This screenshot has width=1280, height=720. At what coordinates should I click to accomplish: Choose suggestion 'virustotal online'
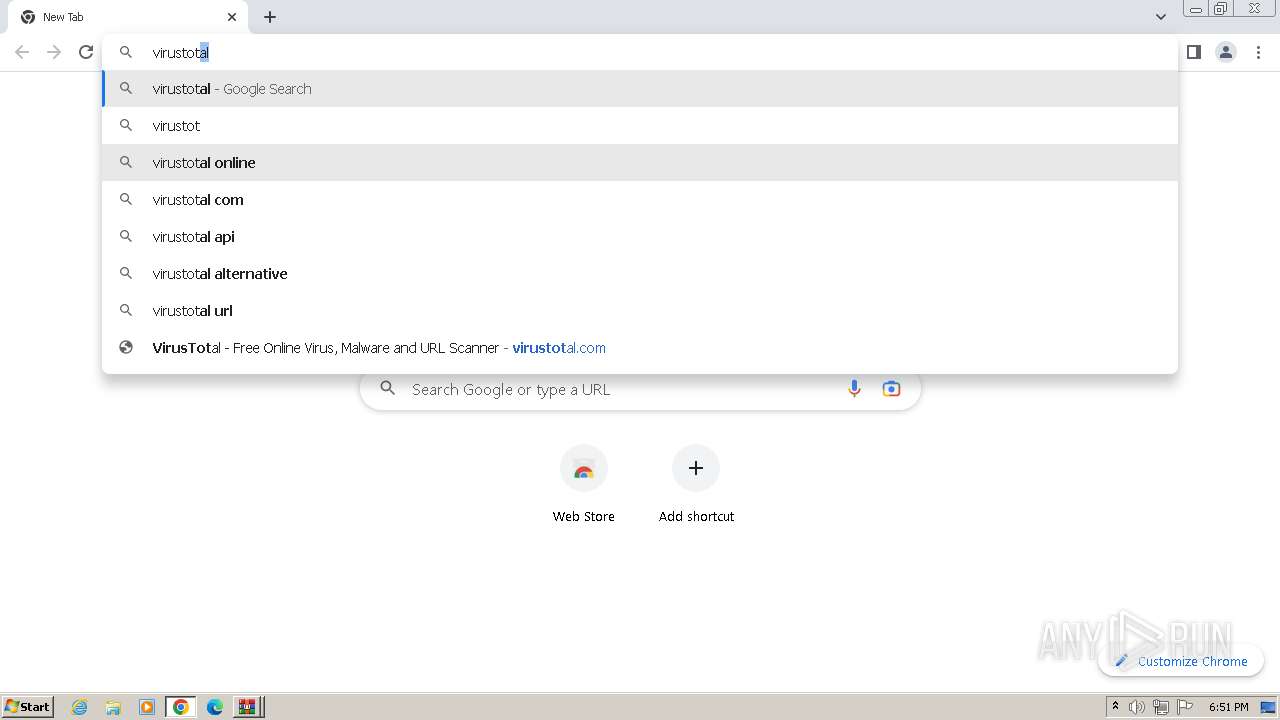(640, 163)
